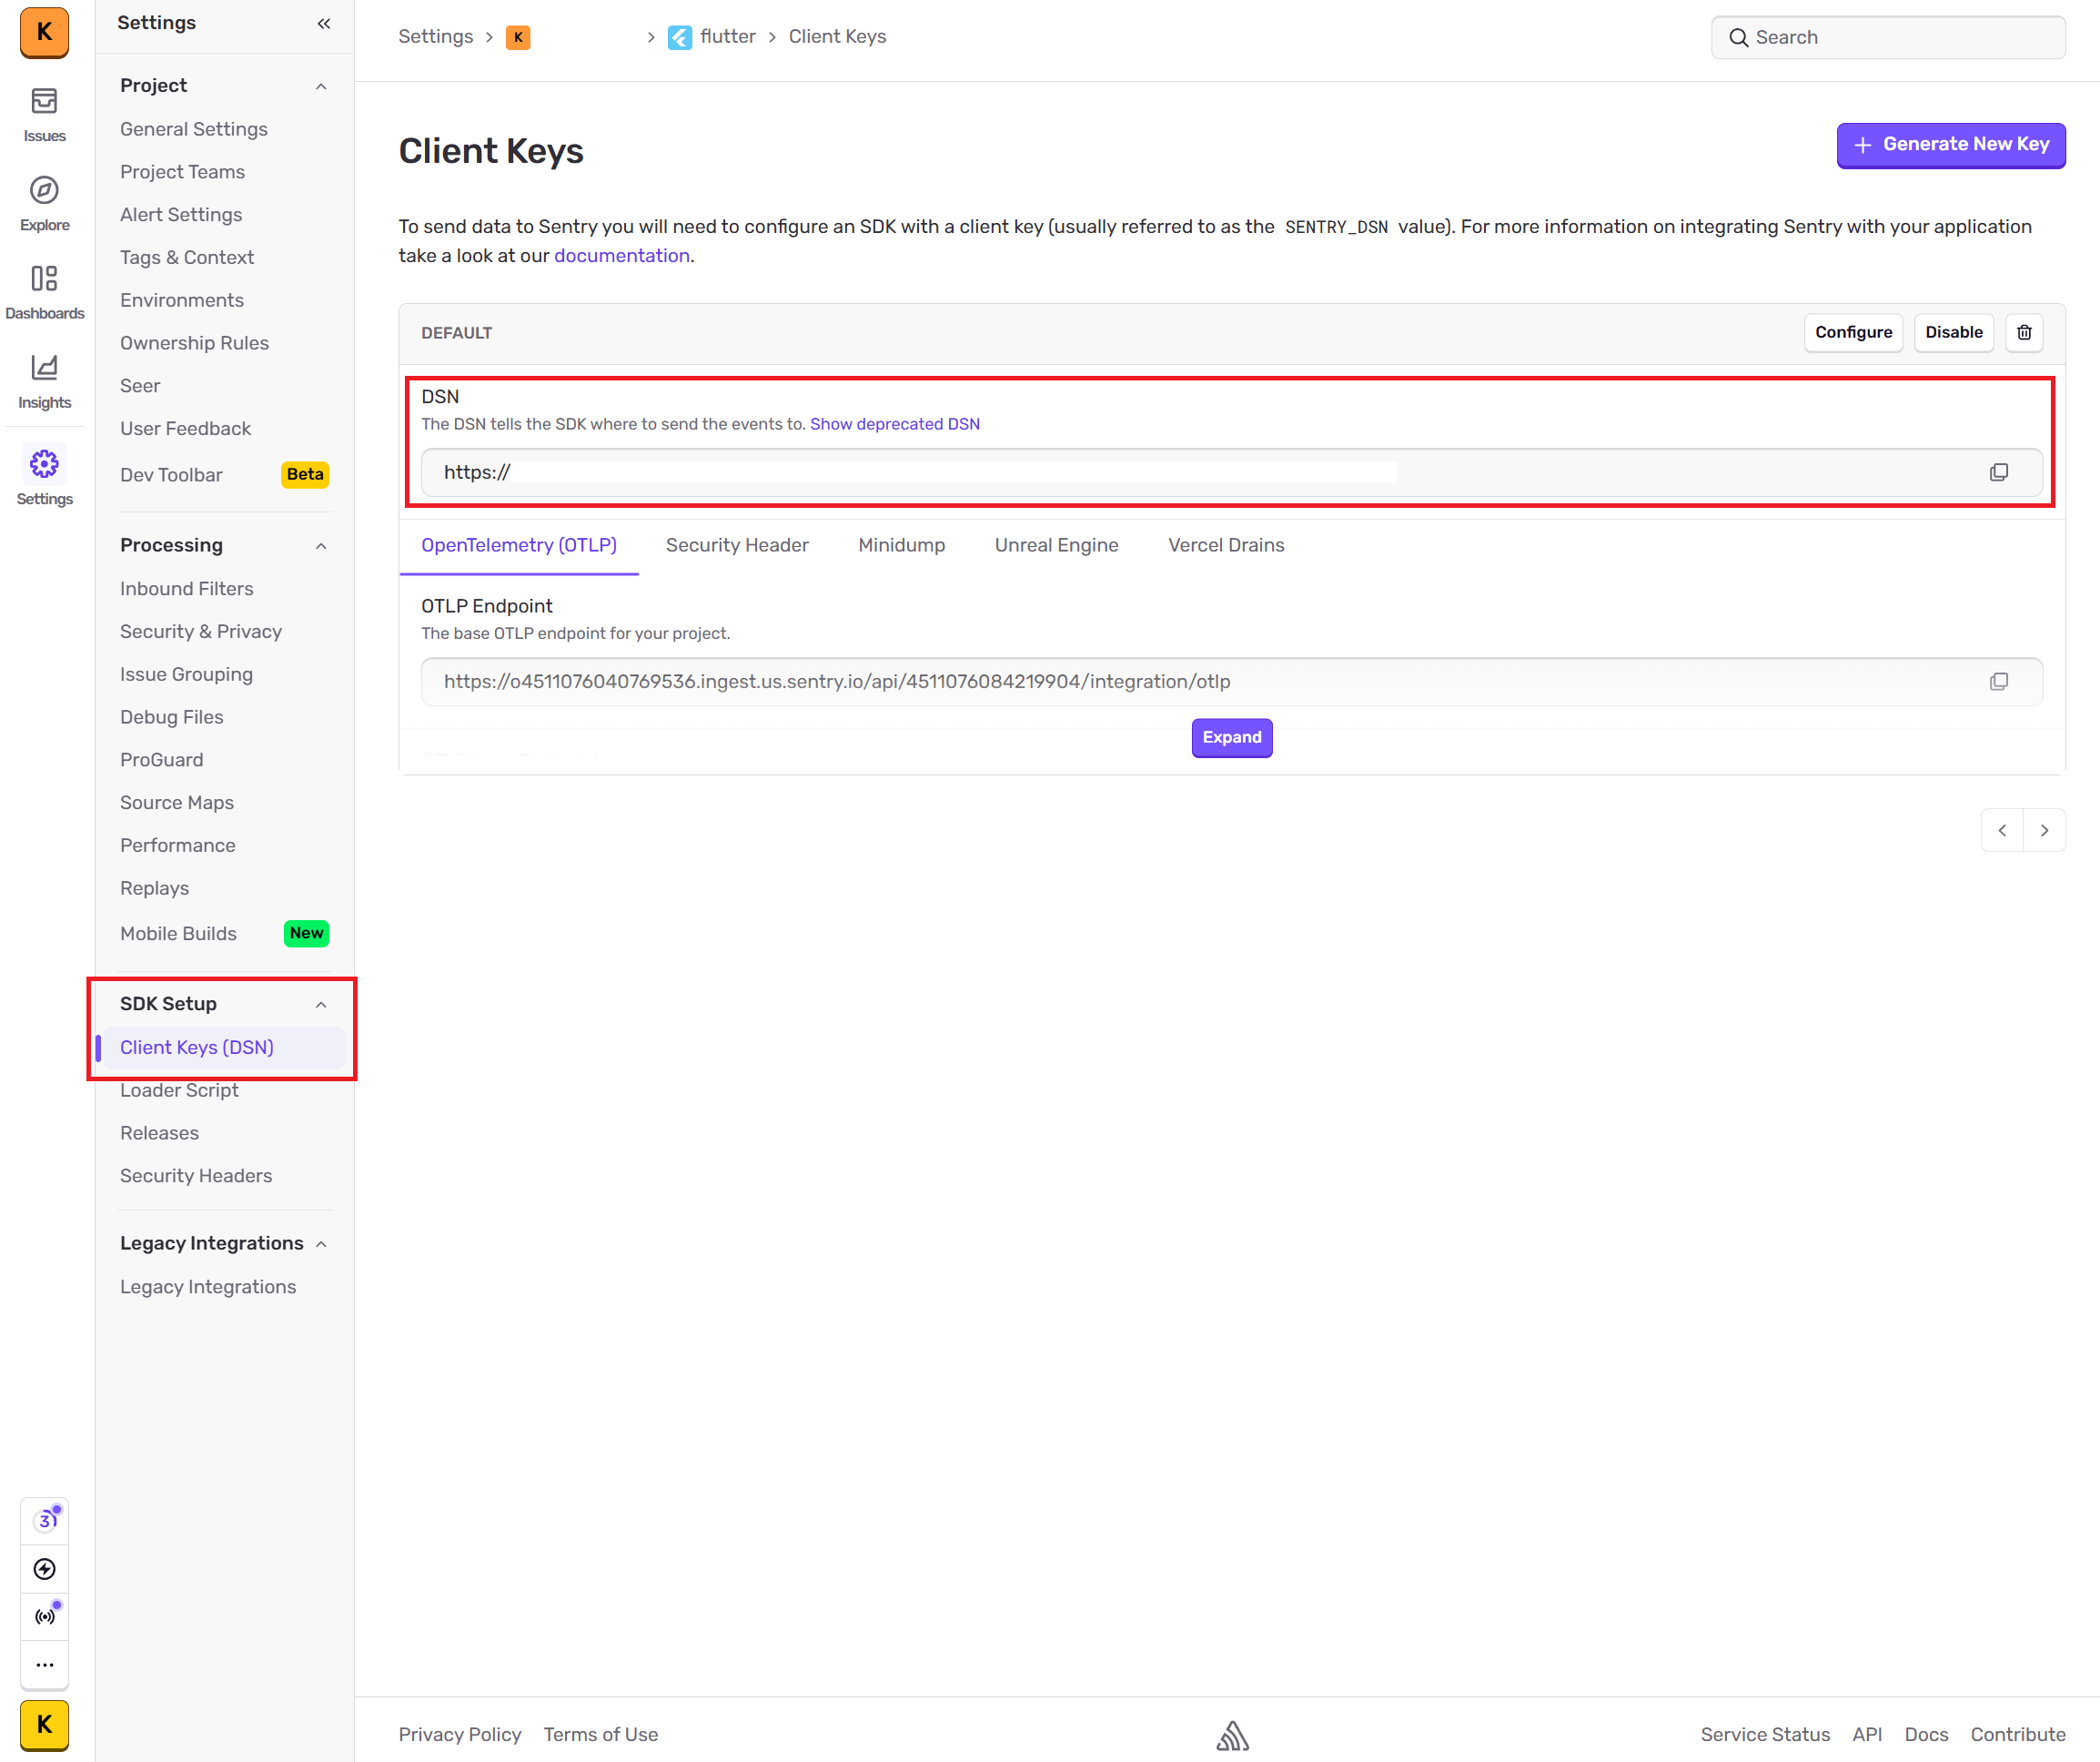This screenshot has width=2100, height=1762.
Task: Click the lightning bolt icon in bottom sidebar
Action: coord(44,1569)
